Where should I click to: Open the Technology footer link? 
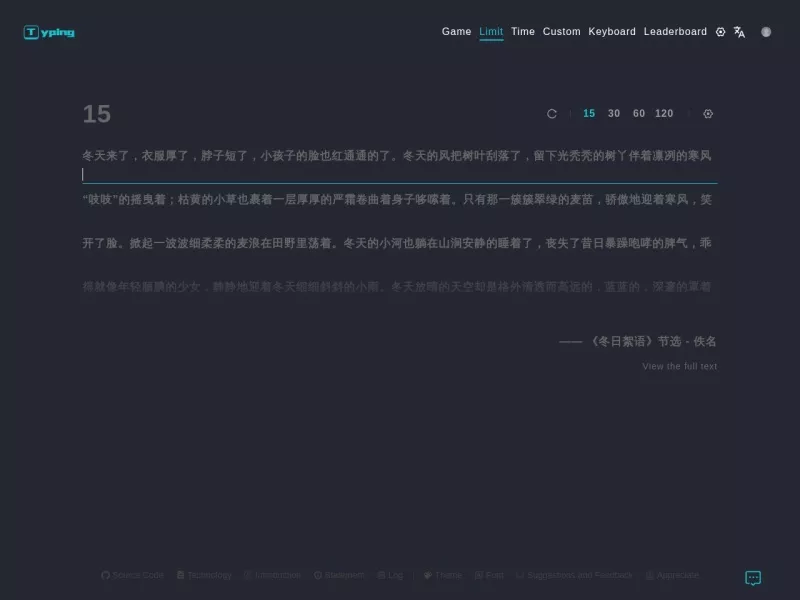(x=204, y=575)
